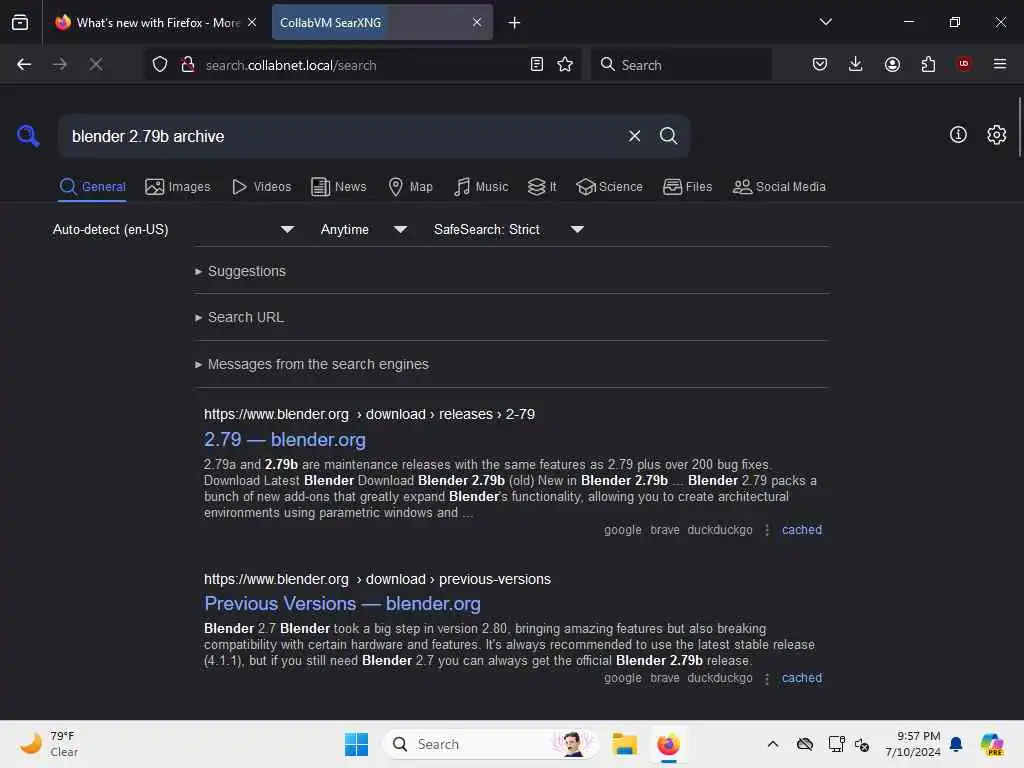This screenshot has height=768, width=1024.
Task: Open the 2.79 — blender.org result
Action: (285, 440)
